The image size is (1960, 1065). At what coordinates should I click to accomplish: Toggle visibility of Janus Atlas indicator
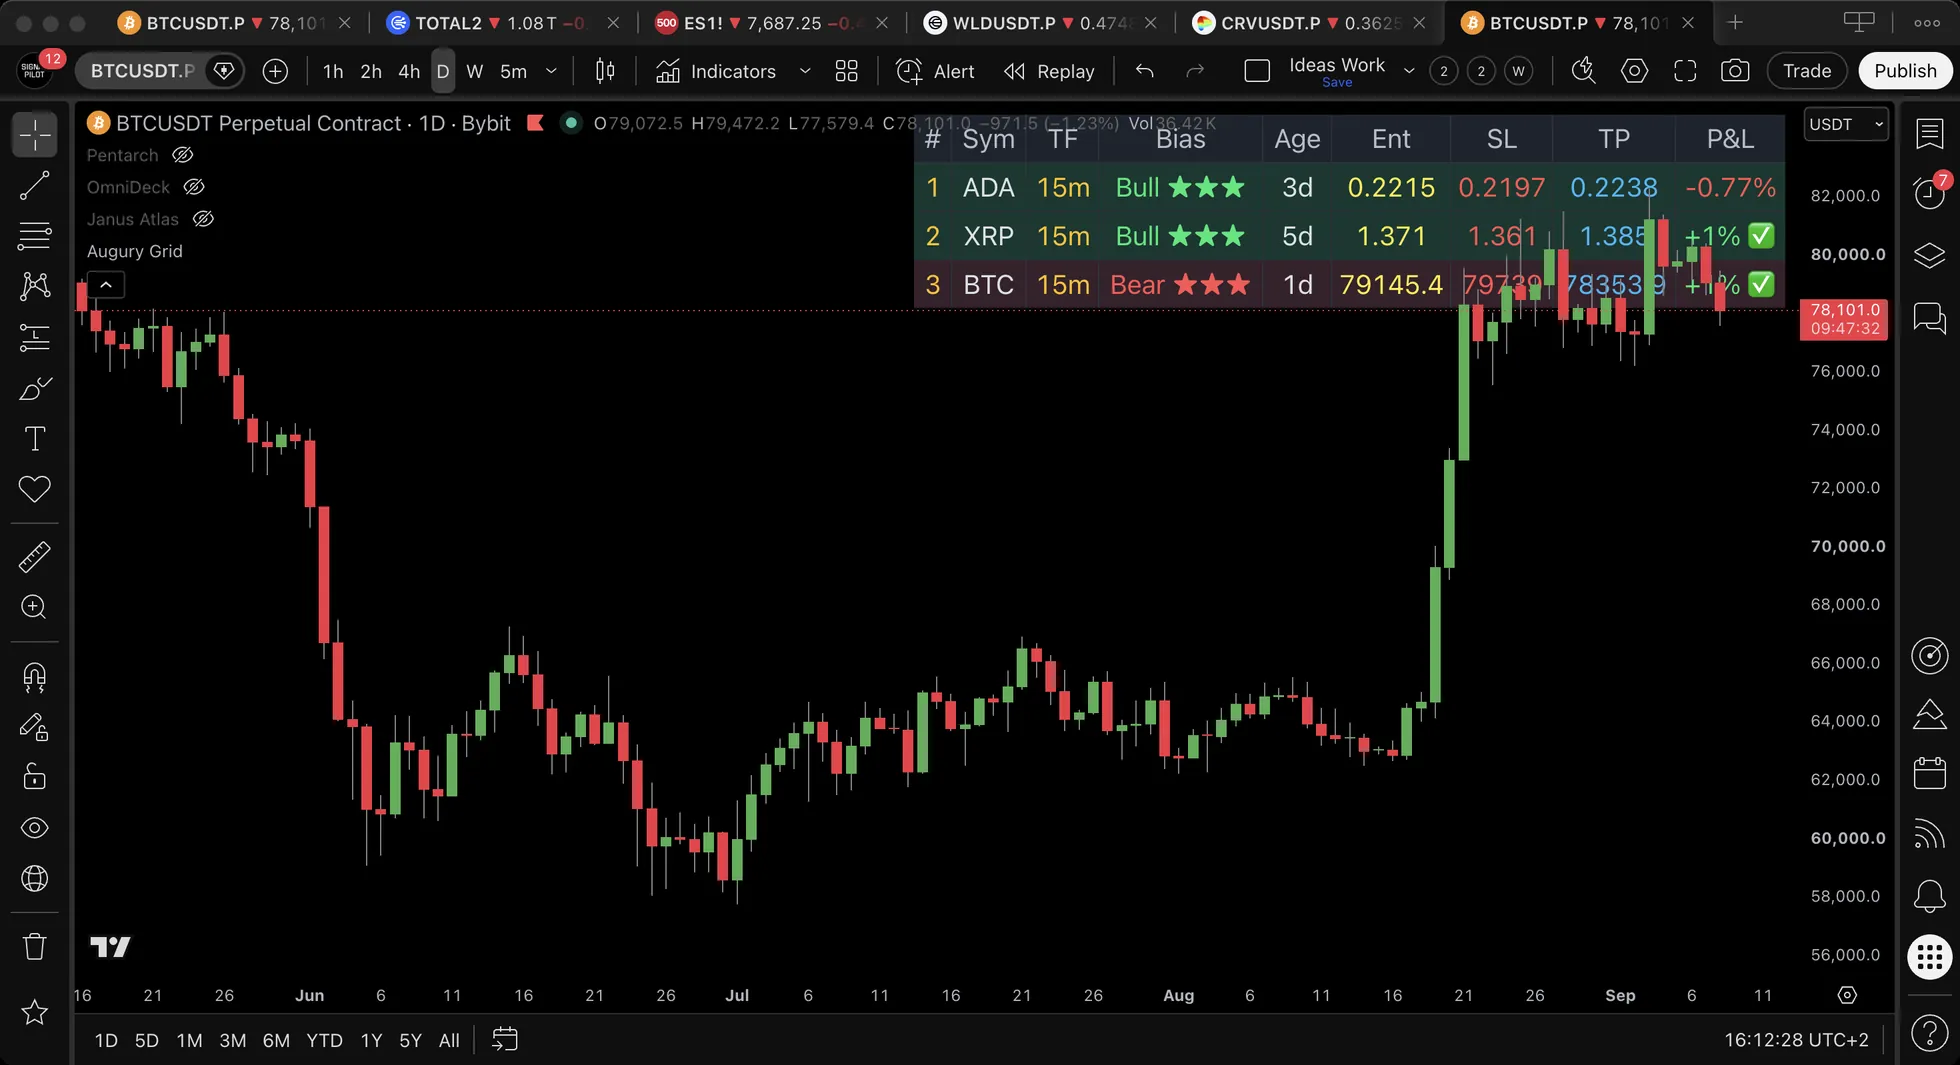[x=203, y=219]
